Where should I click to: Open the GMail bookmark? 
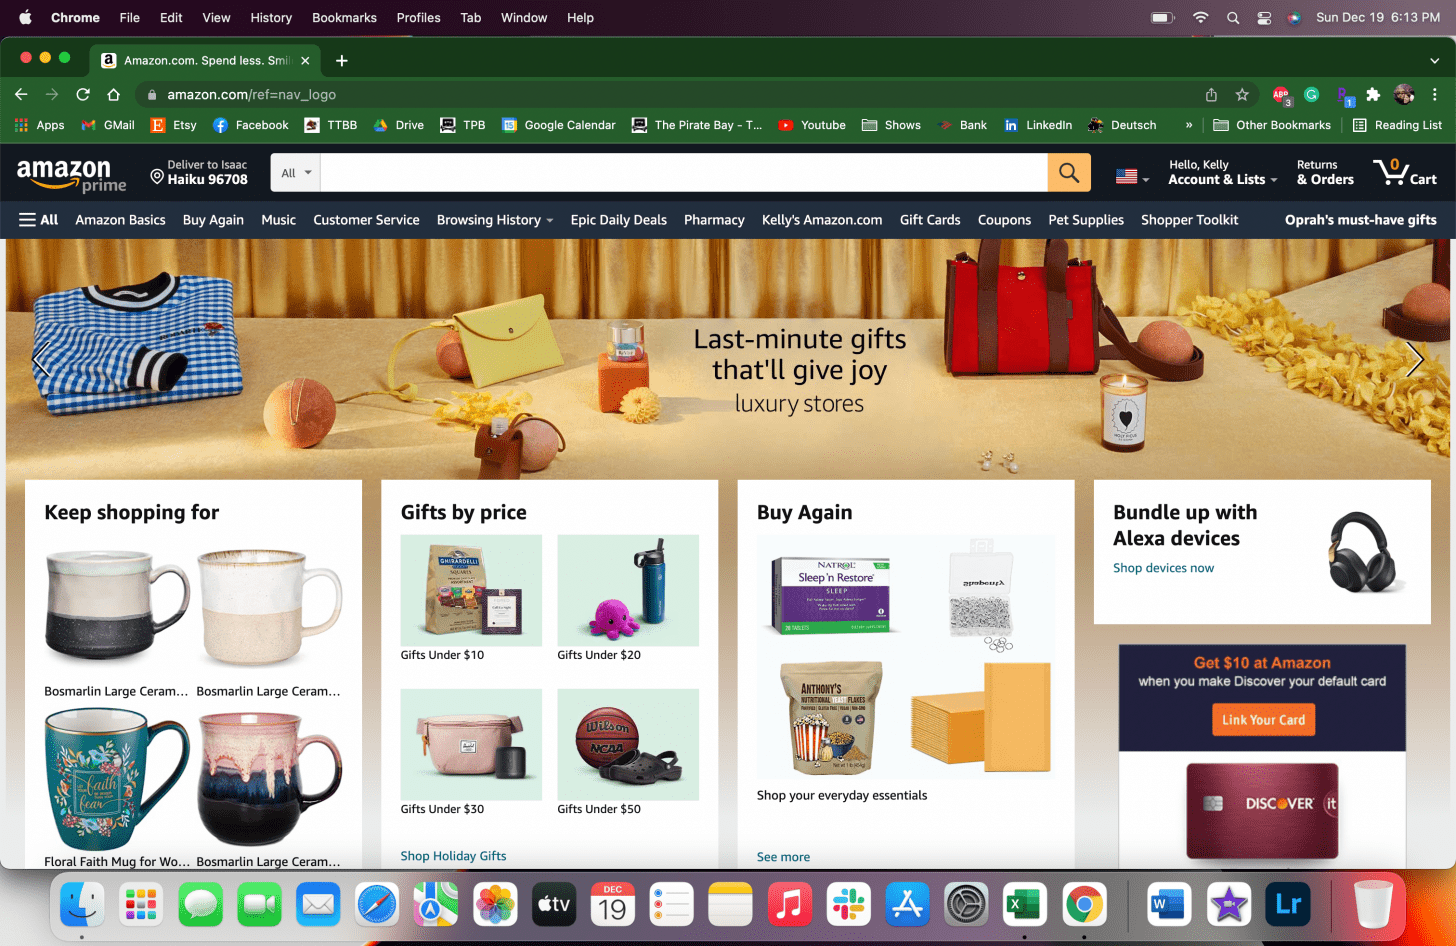pos(108,125)
